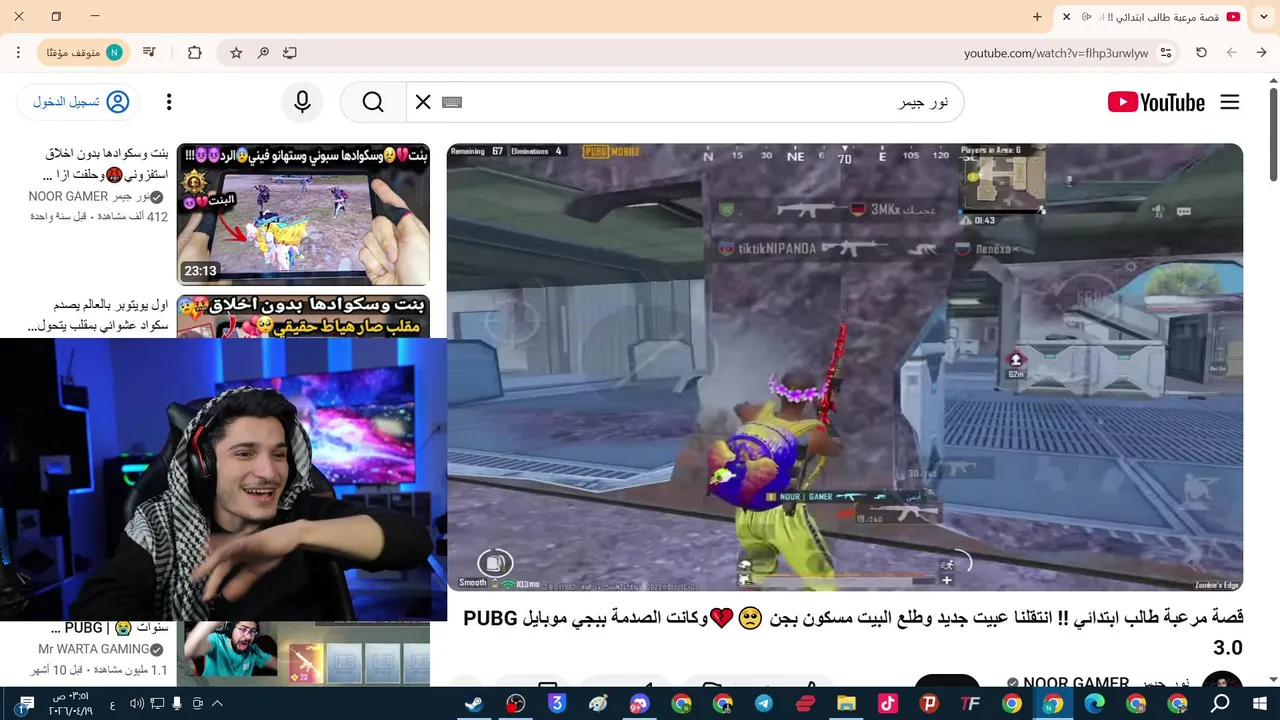
Task: Open a new browser tab with plus
Action: coord(1037,17)
